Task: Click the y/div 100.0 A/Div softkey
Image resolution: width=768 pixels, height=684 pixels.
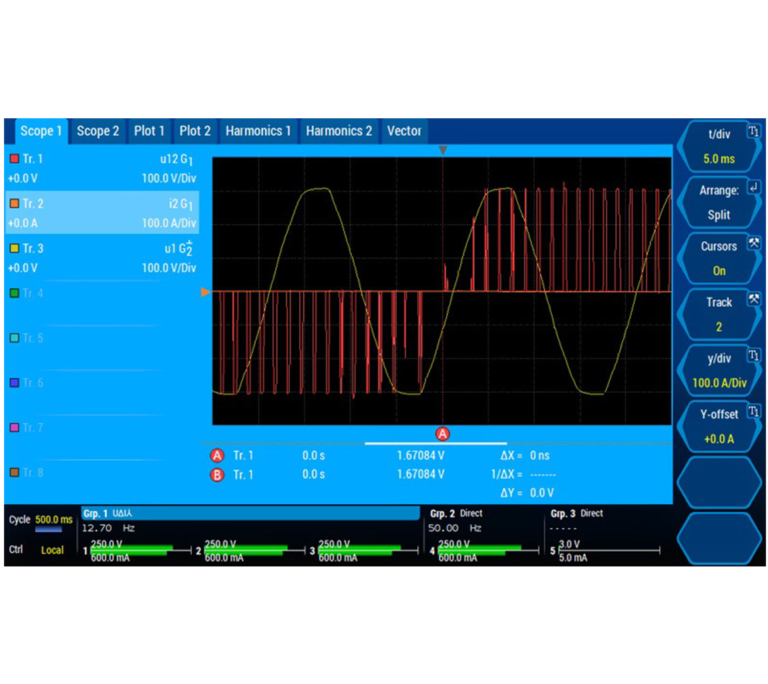Action: [719, 370]
